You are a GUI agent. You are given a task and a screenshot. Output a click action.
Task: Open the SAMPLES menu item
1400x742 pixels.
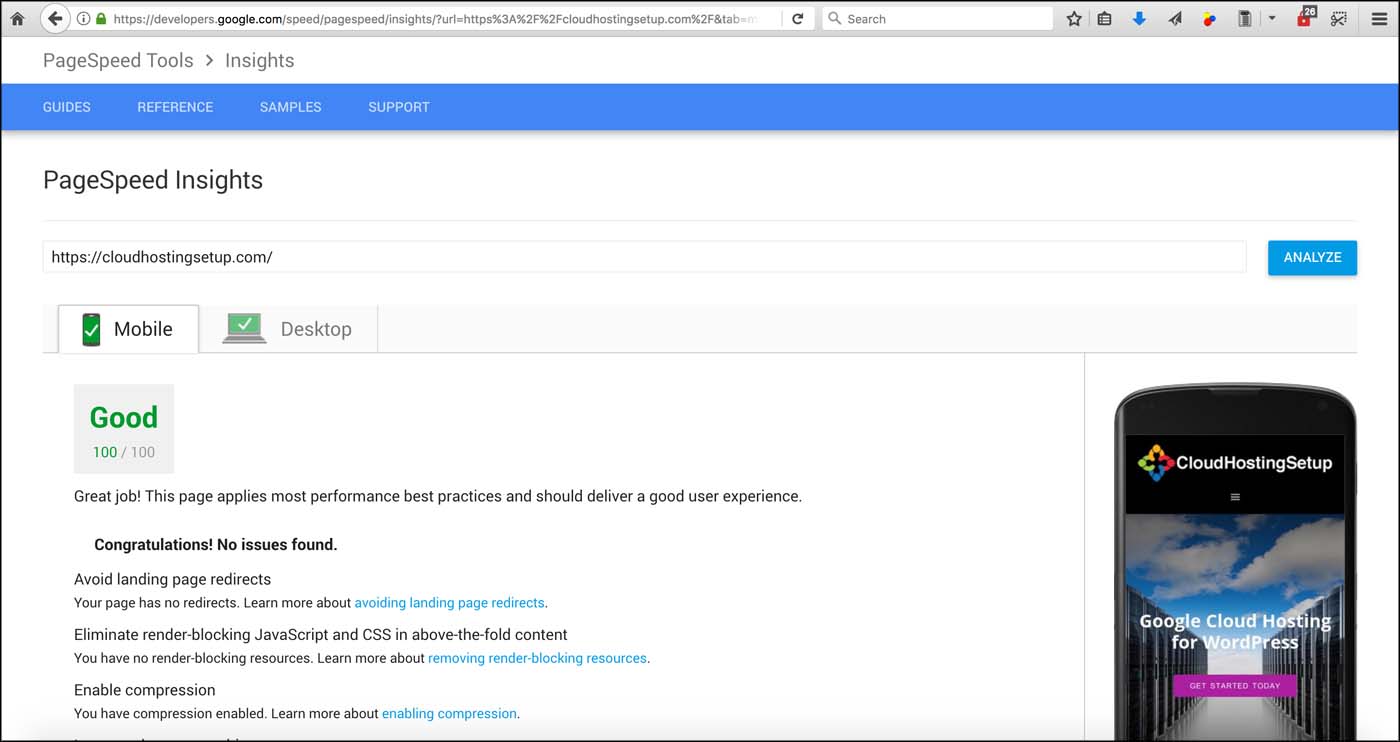tap(290, 107)
